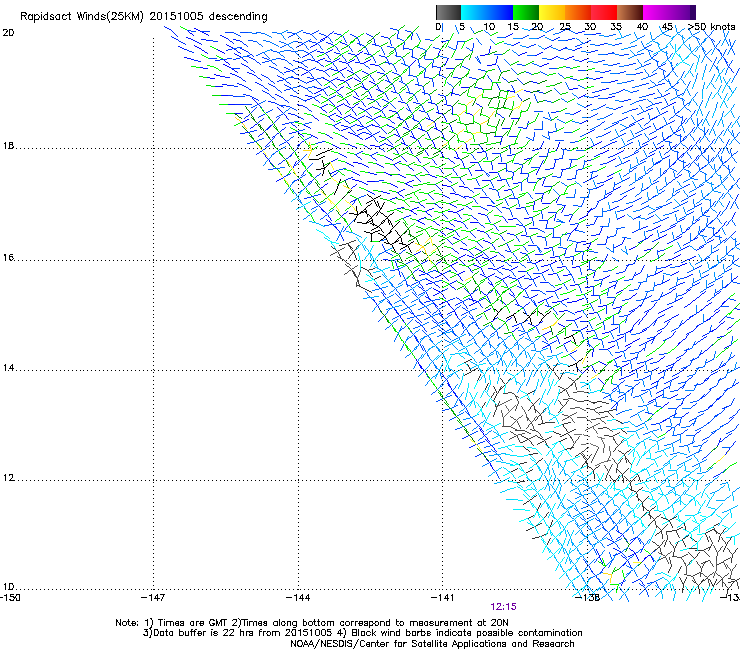This screenshot has width=740, height=650.
Task: Click the 'Data buffer is 22 hrs' note
Action: pos(362,633)
